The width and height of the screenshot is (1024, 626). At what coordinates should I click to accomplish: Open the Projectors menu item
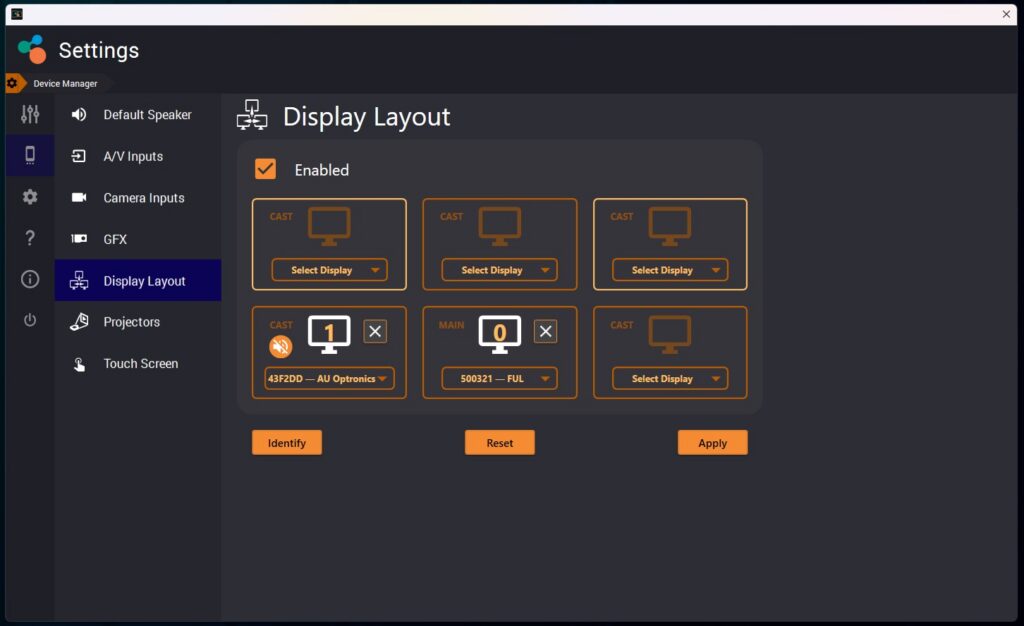[x=131, y=322]
